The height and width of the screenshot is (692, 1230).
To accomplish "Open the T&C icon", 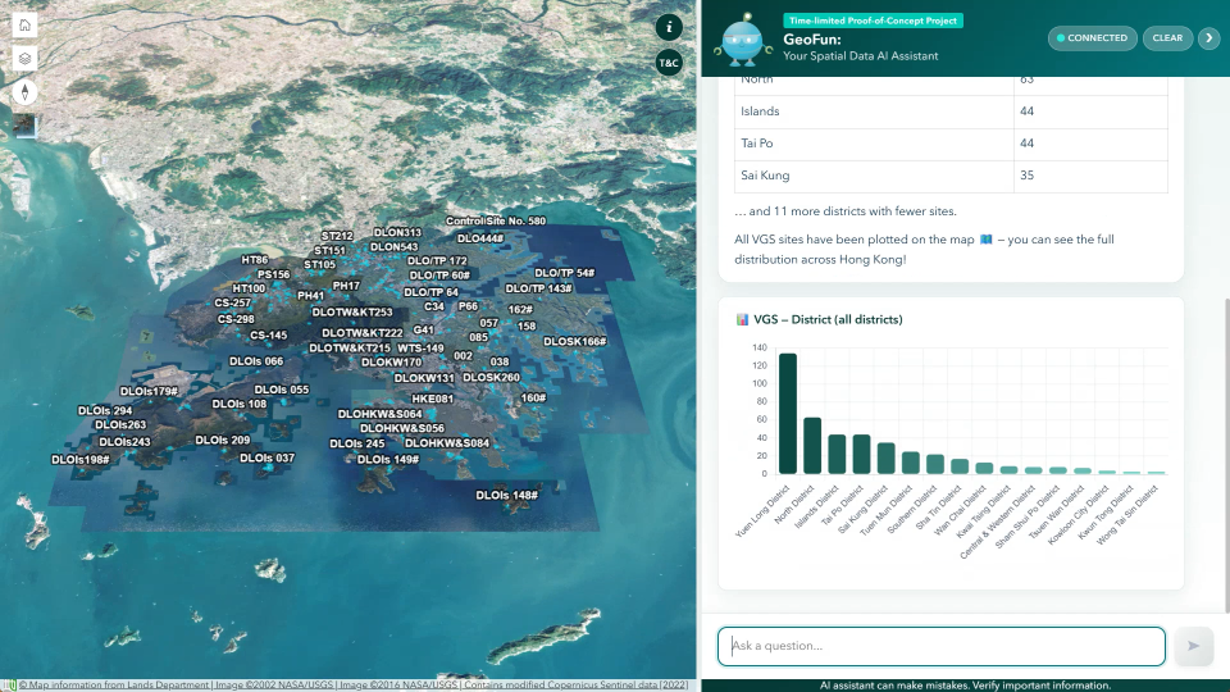I will tap(669, 63).
